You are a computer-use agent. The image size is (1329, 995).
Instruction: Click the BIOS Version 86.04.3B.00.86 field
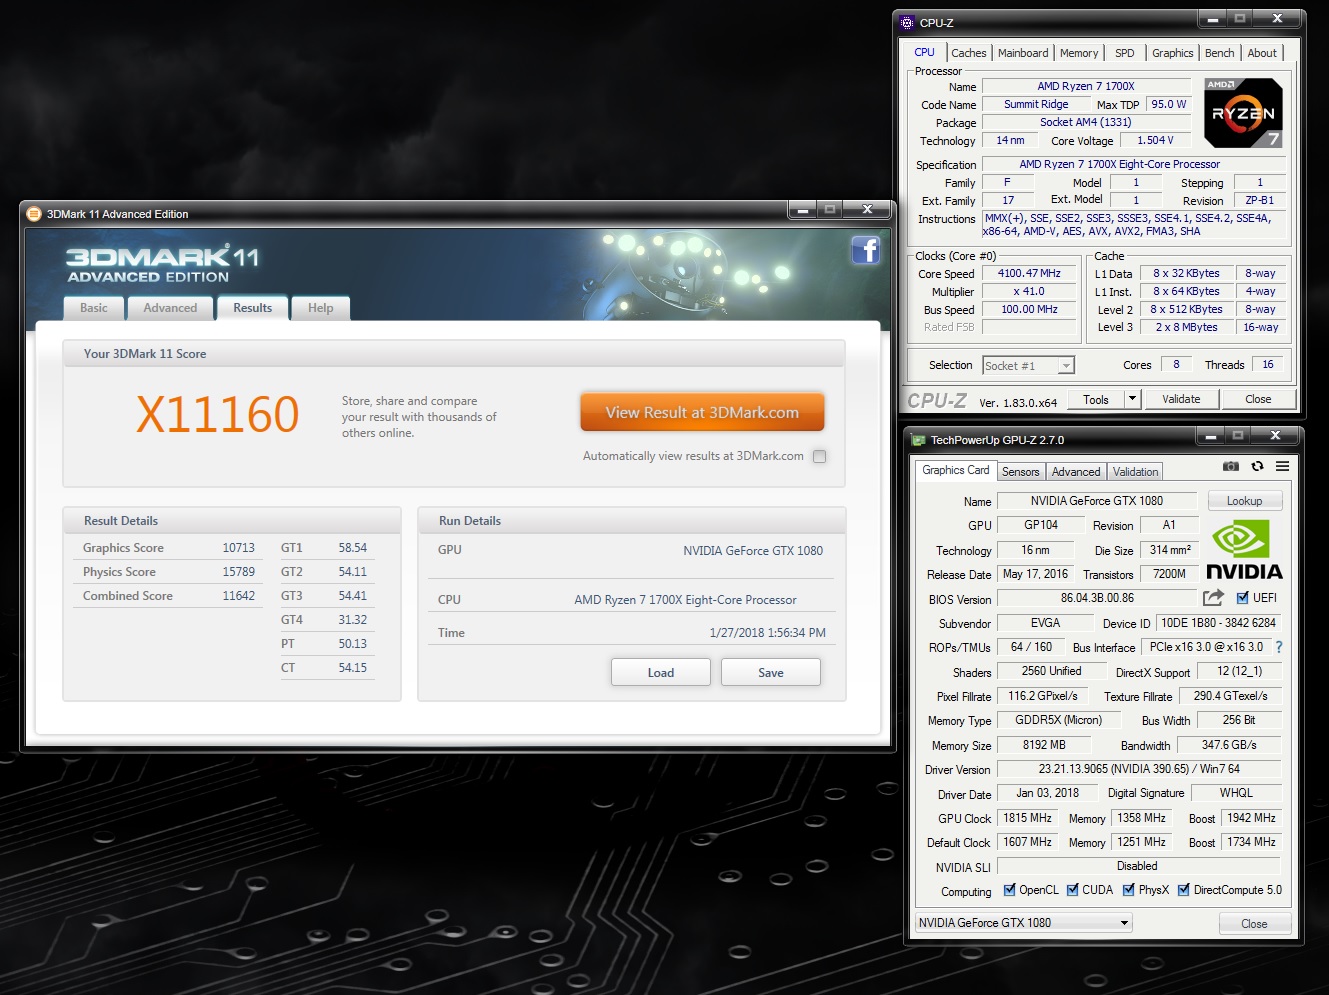coord(1097,598)
